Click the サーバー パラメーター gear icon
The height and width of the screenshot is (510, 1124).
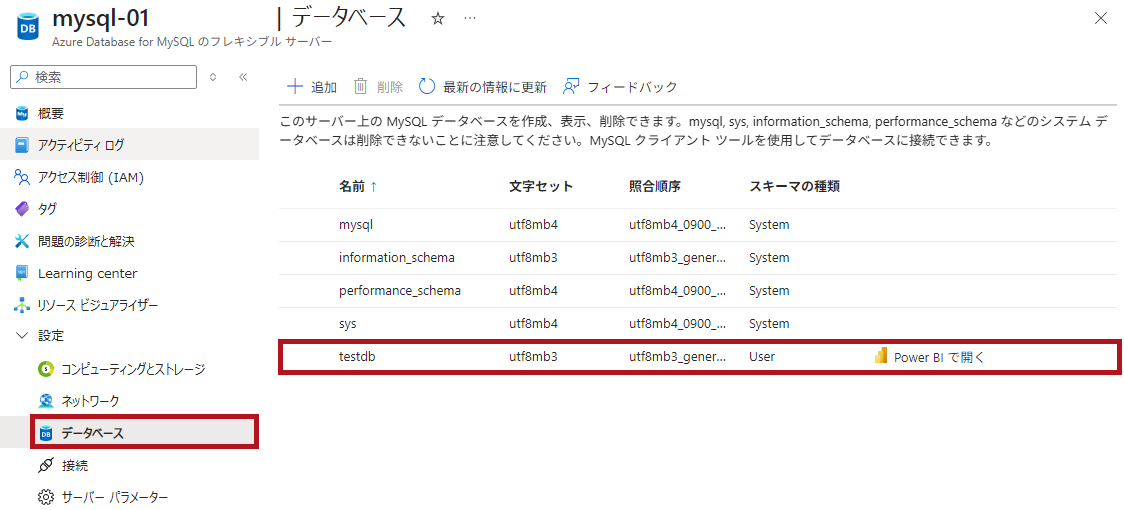coord(45,497)
